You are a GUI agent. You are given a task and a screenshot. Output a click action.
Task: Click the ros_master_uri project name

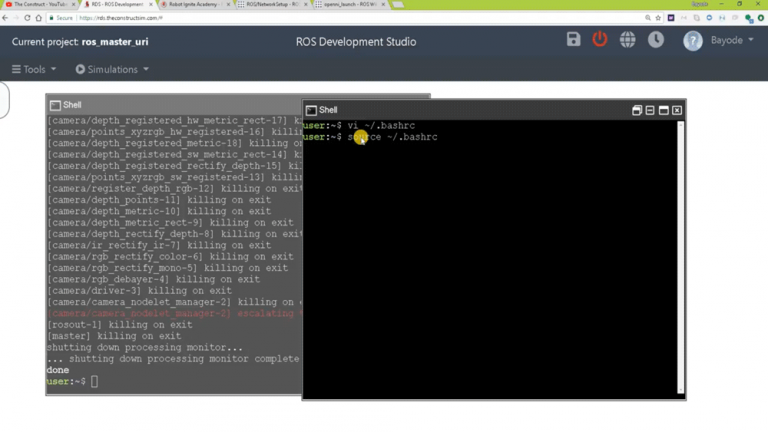coord(115,42)
